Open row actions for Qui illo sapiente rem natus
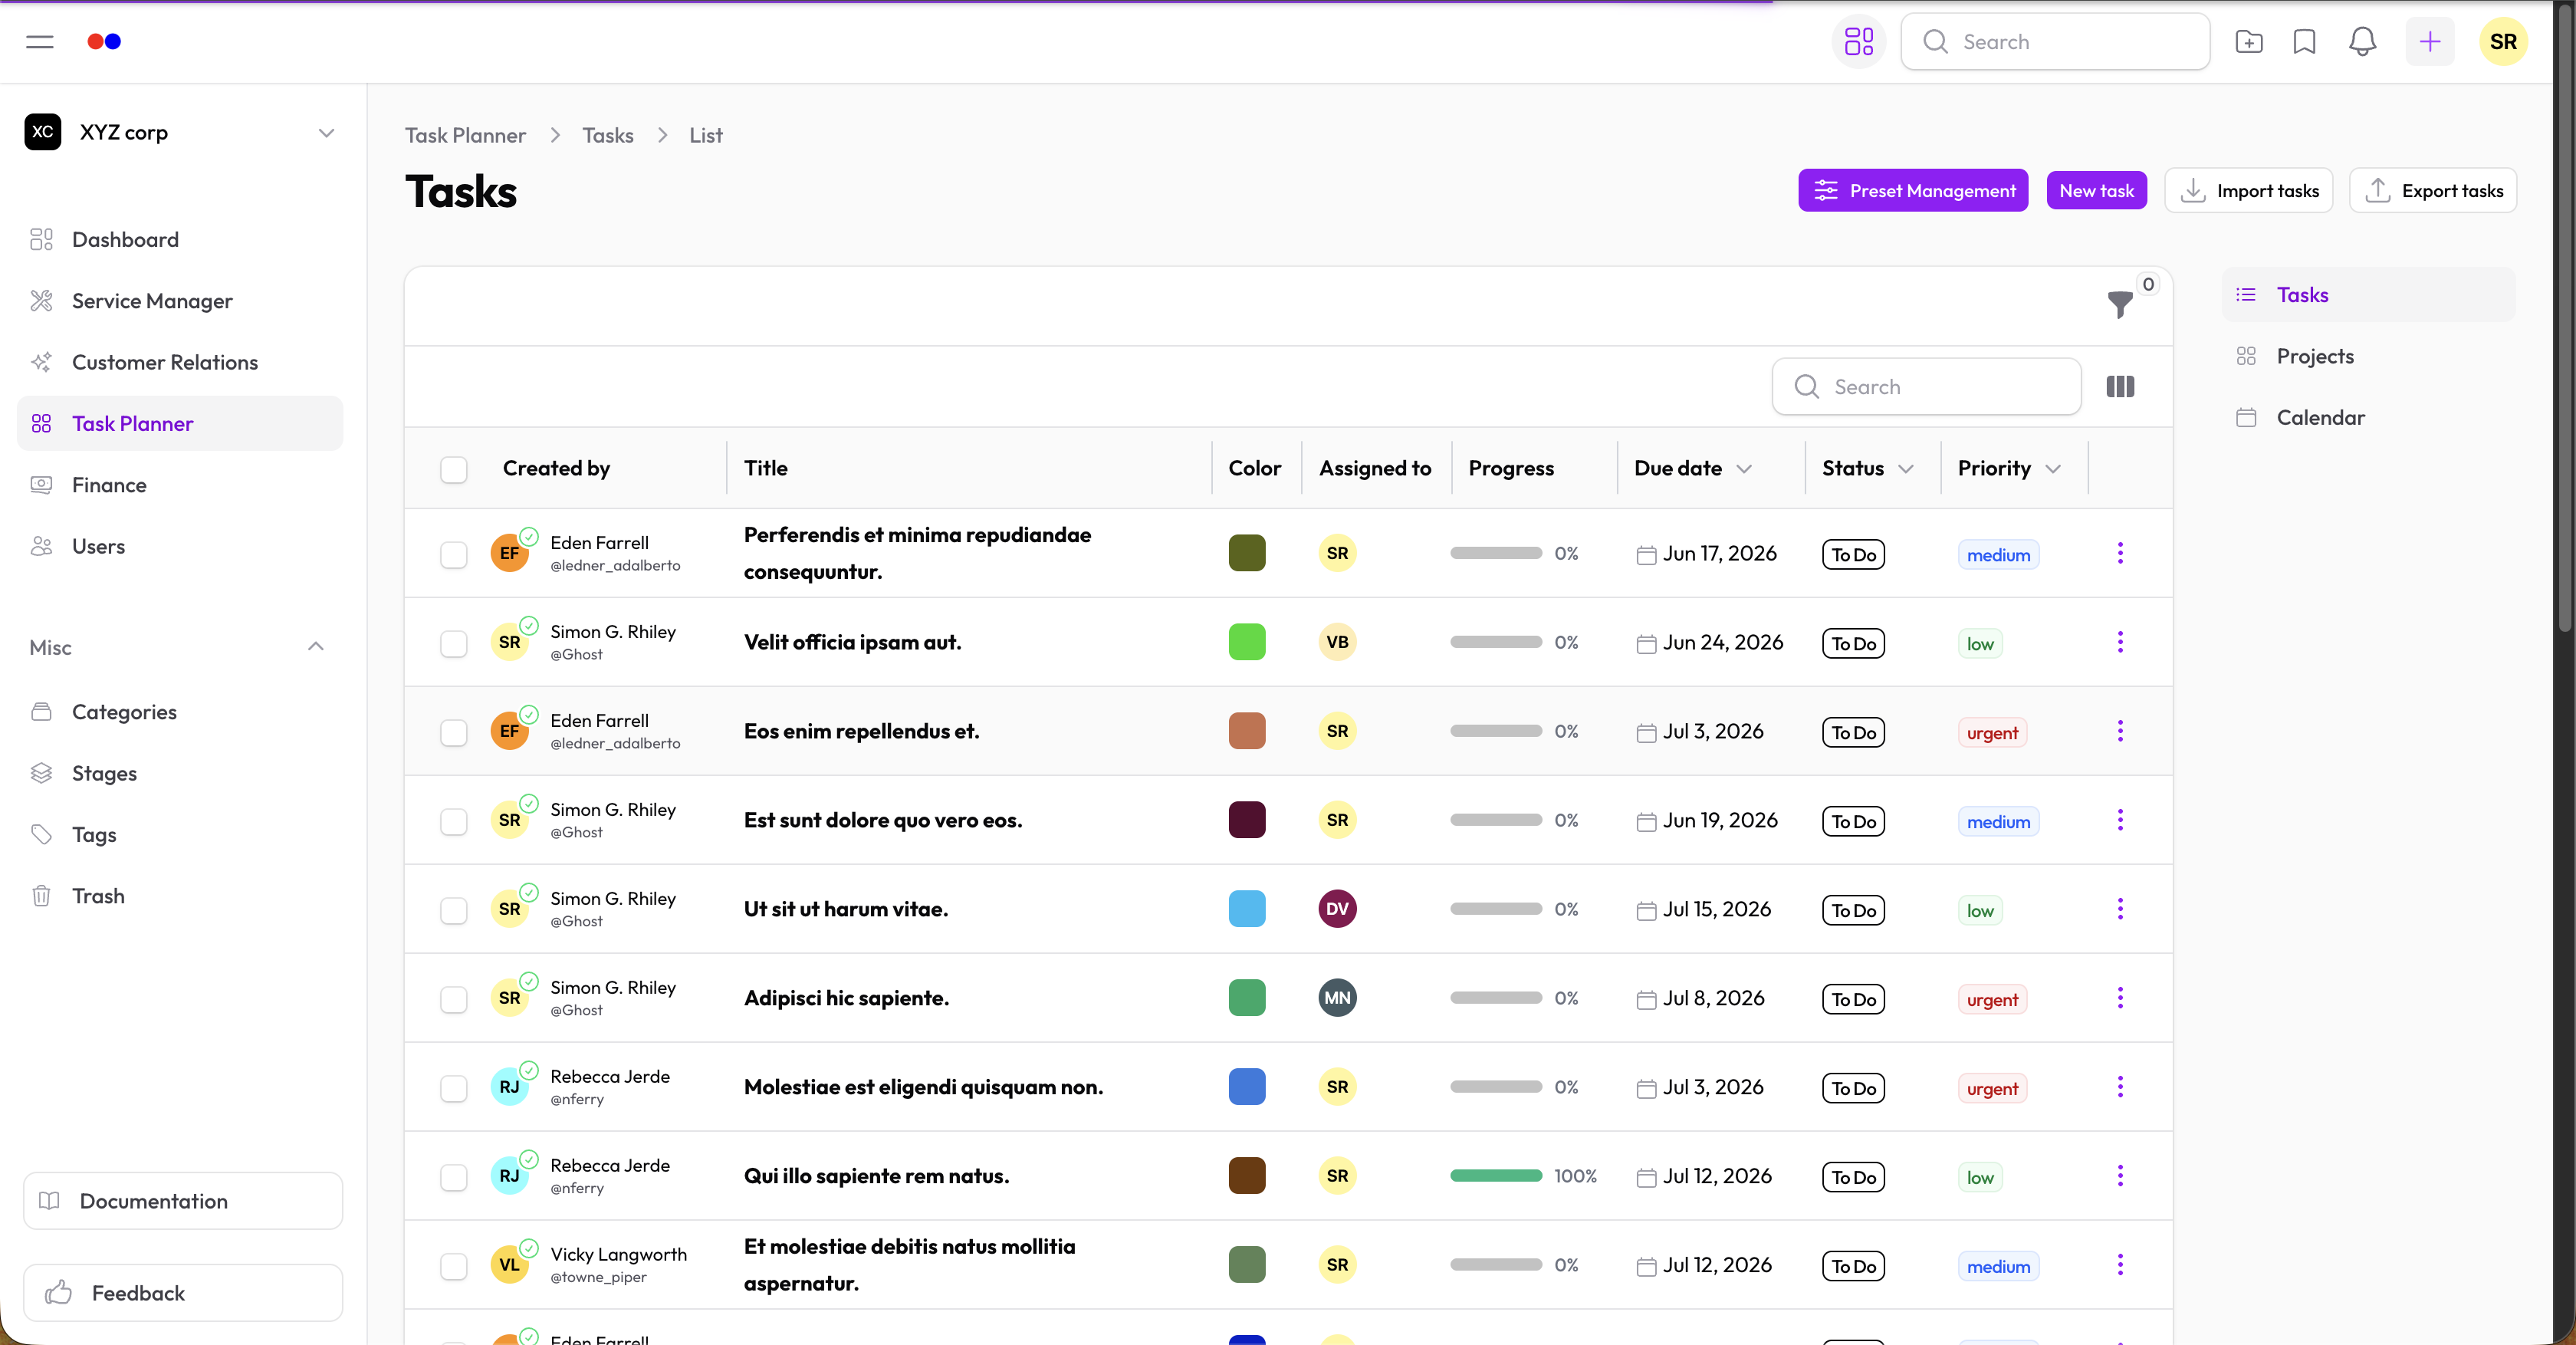Screen dimensions: 2576x1345 tap(2119, 1176)
